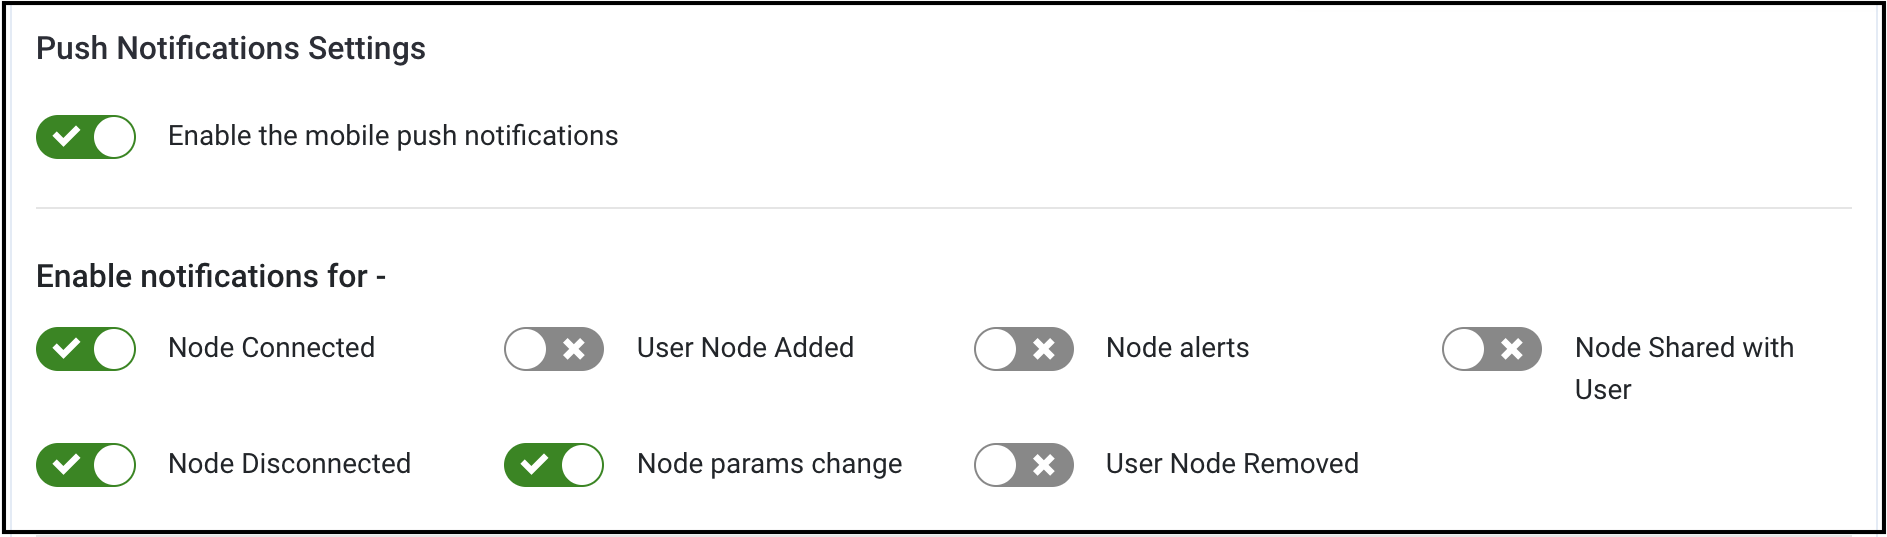The width and height of the screenshot is (1887, 537).
Task: Disable Node params change toggle
Action: (554, 465)
